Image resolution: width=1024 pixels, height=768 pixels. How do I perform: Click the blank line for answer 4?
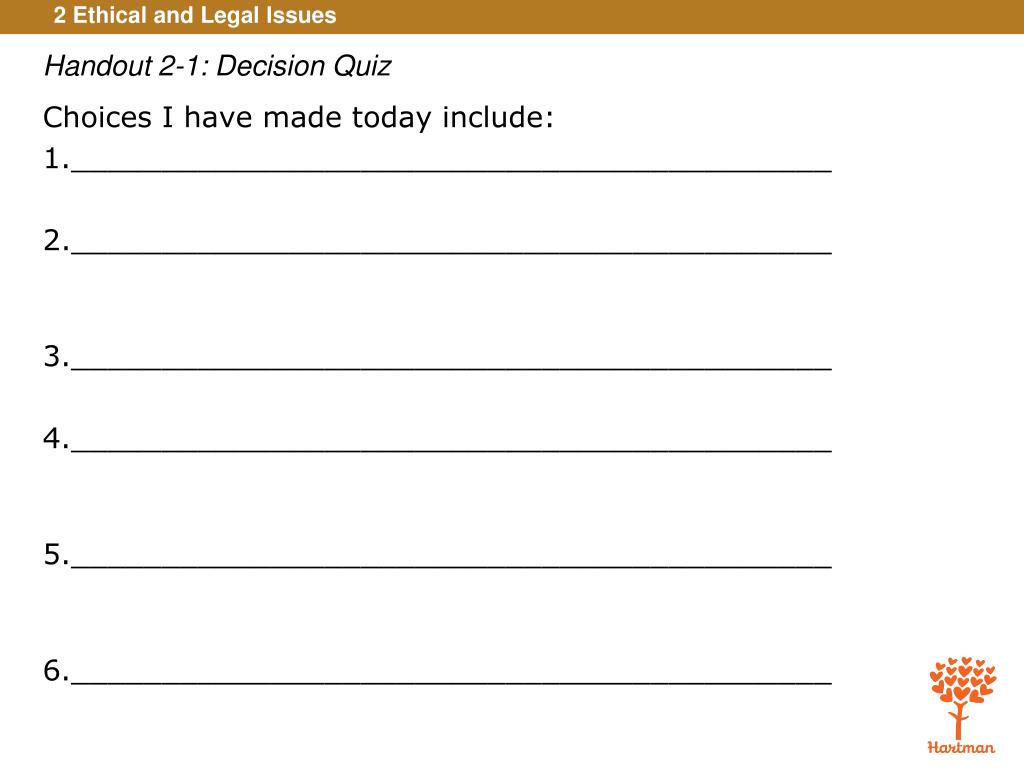coord(451,450)
